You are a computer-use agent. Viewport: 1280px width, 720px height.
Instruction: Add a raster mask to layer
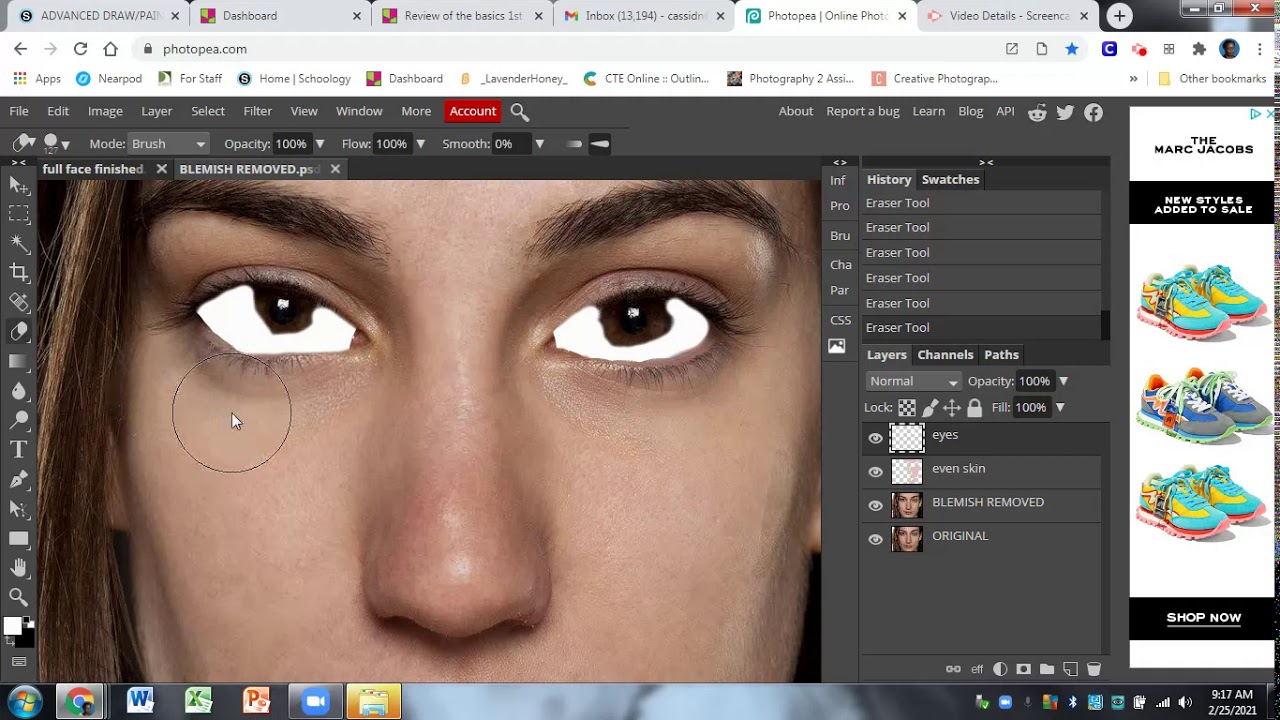(1023, 669)
